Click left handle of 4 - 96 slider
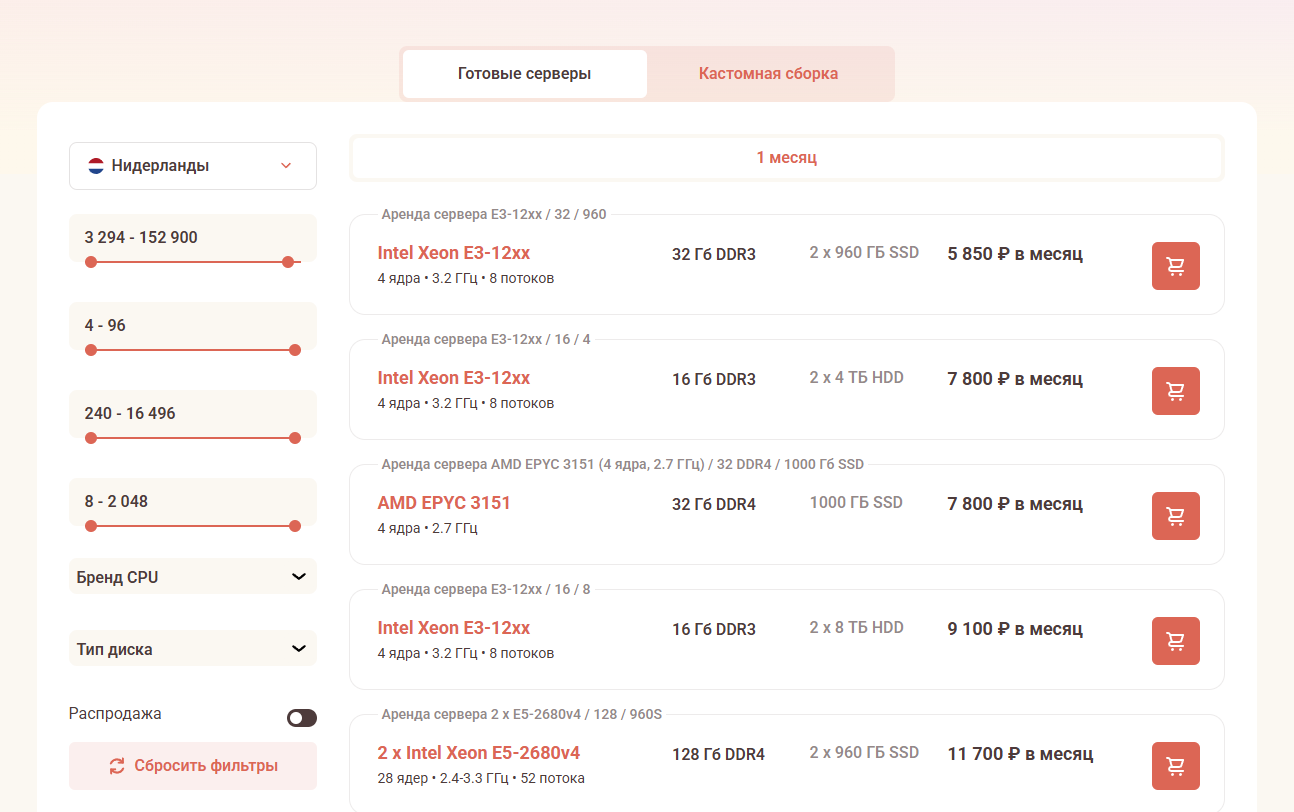 [91, 350]
